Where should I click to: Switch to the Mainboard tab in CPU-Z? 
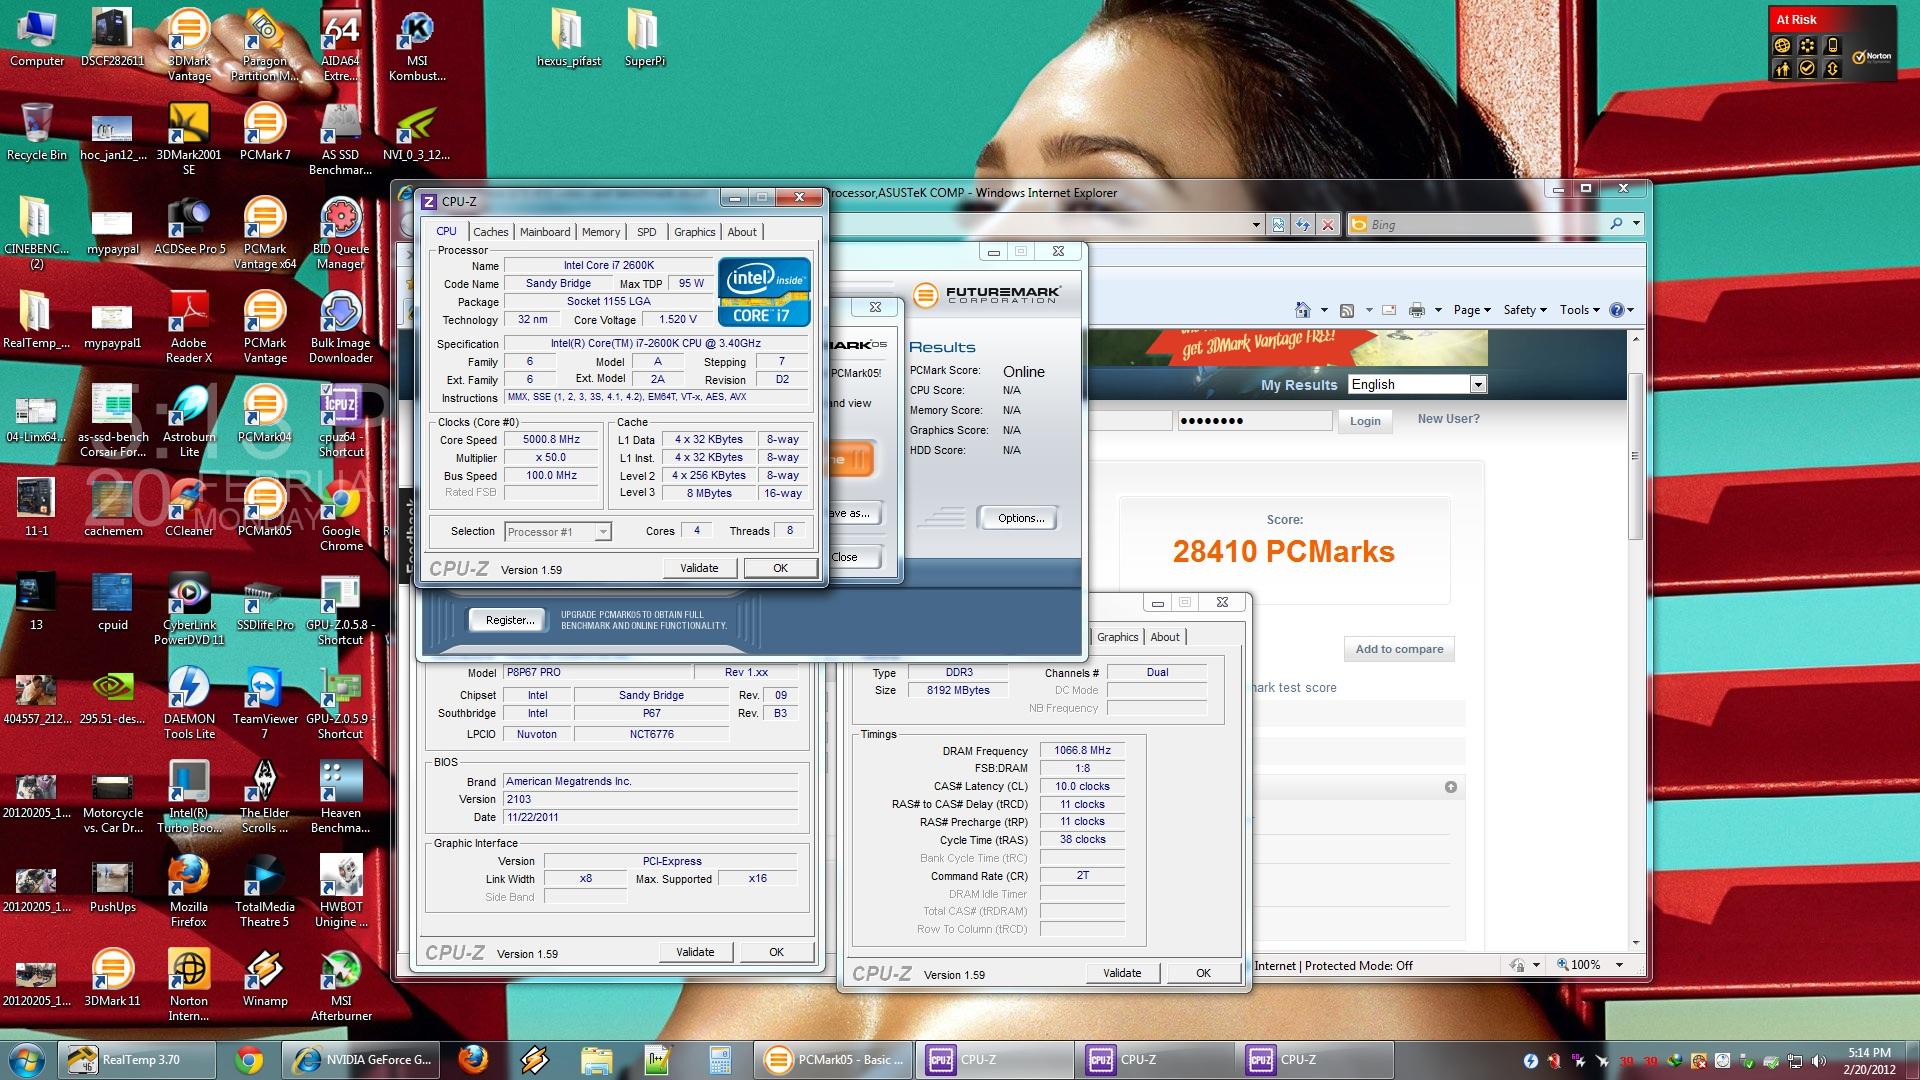[545, 232]
